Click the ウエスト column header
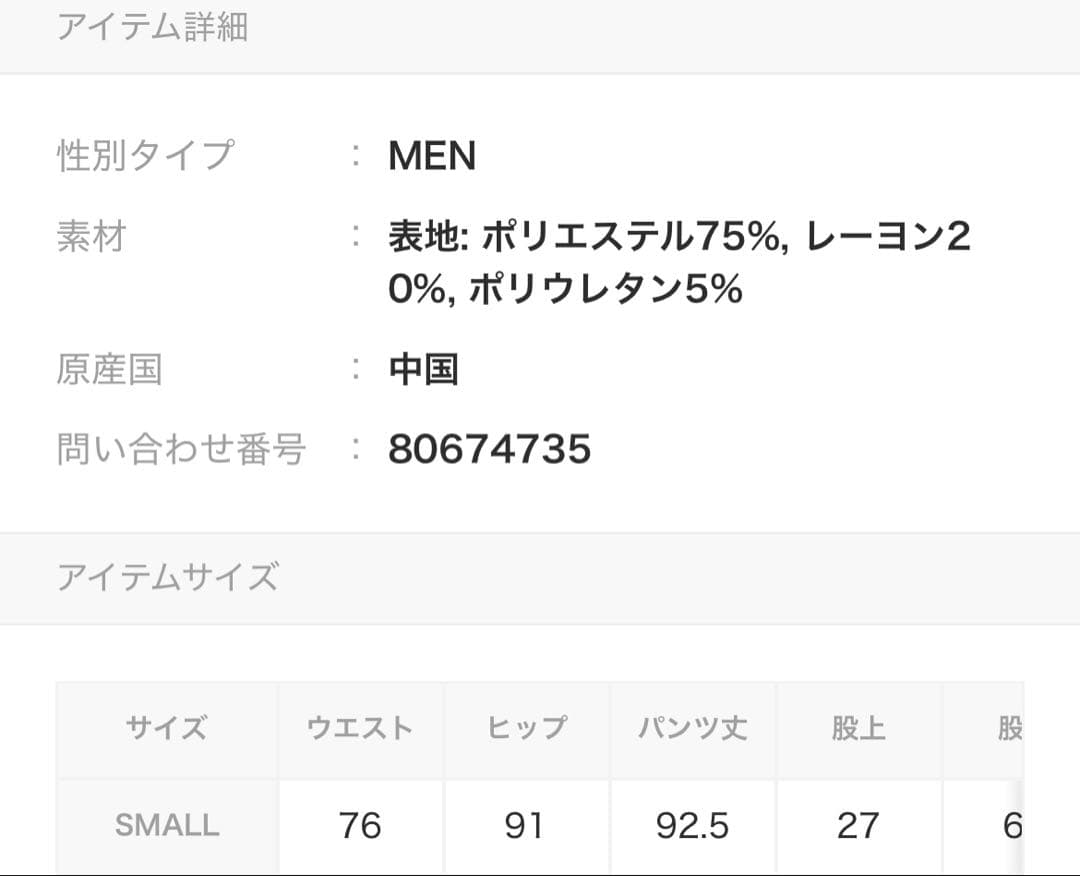Screen dimensions: 1080x876 point(360,728)
